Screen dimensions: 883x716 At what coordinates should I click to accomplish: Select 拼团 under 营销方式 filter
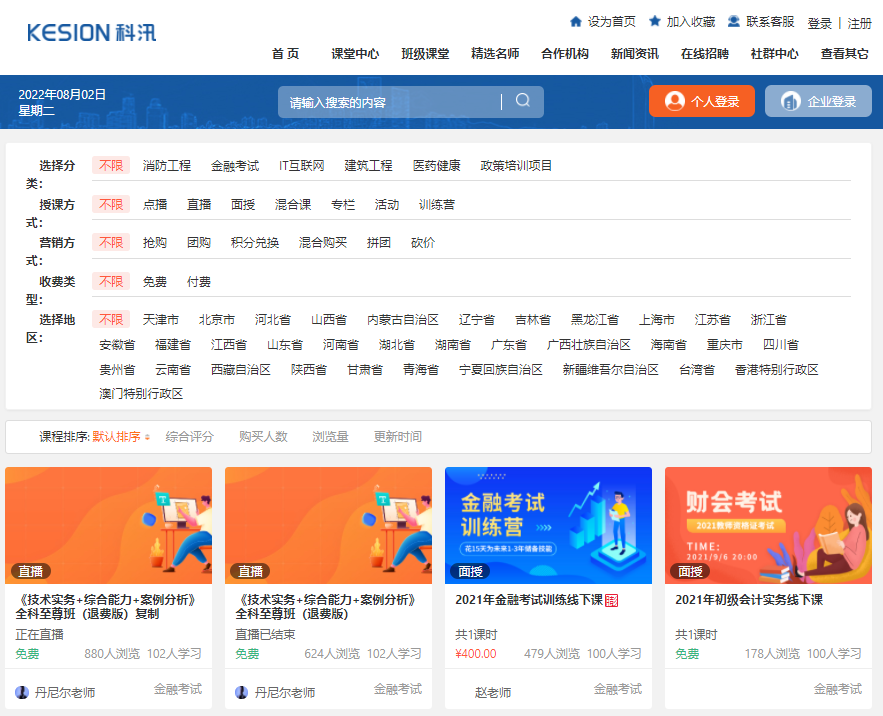point(379,242)
